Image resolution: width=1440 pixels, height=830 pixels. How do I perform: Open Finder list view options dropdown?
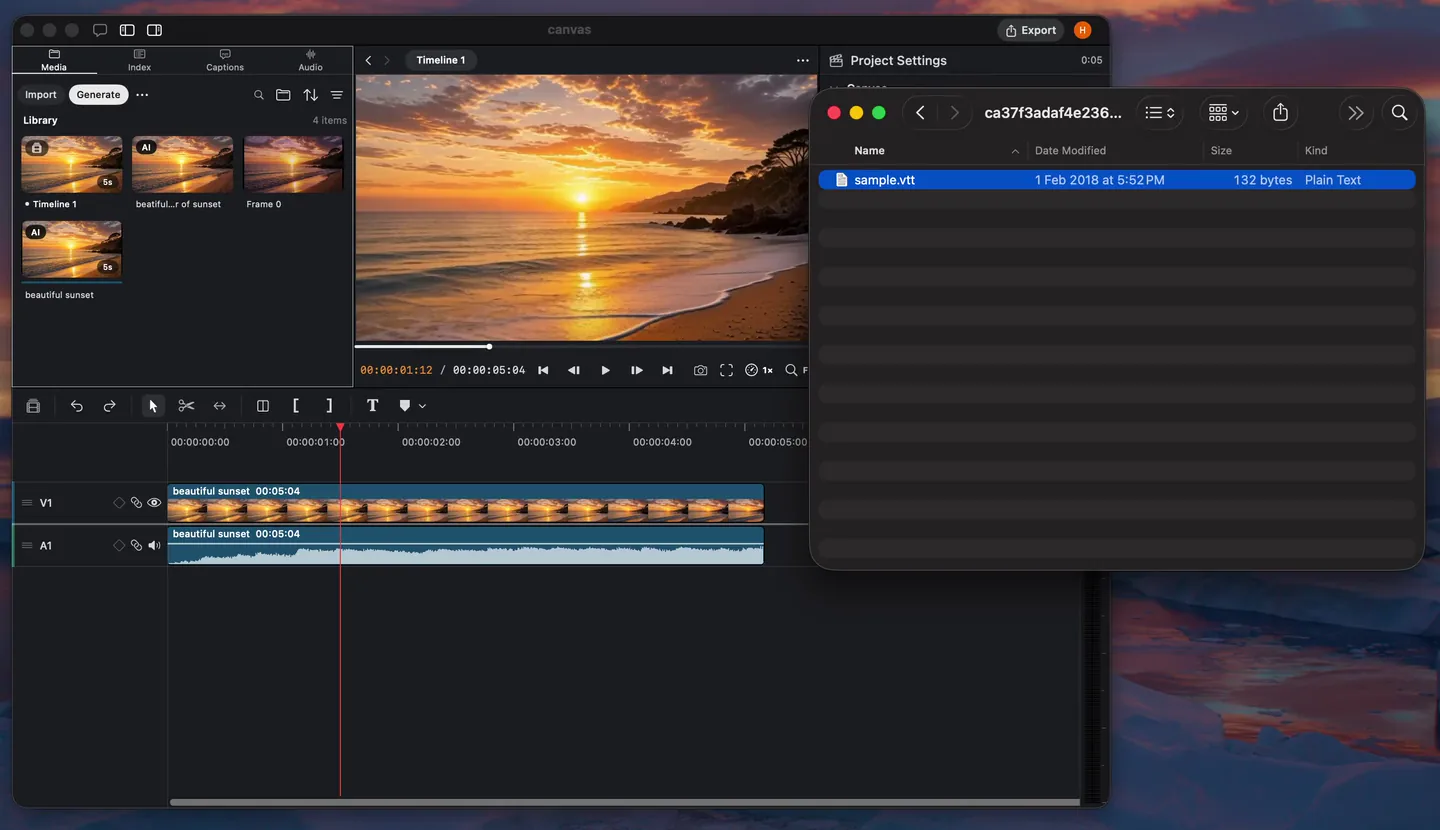click(x=1160, y=113)
